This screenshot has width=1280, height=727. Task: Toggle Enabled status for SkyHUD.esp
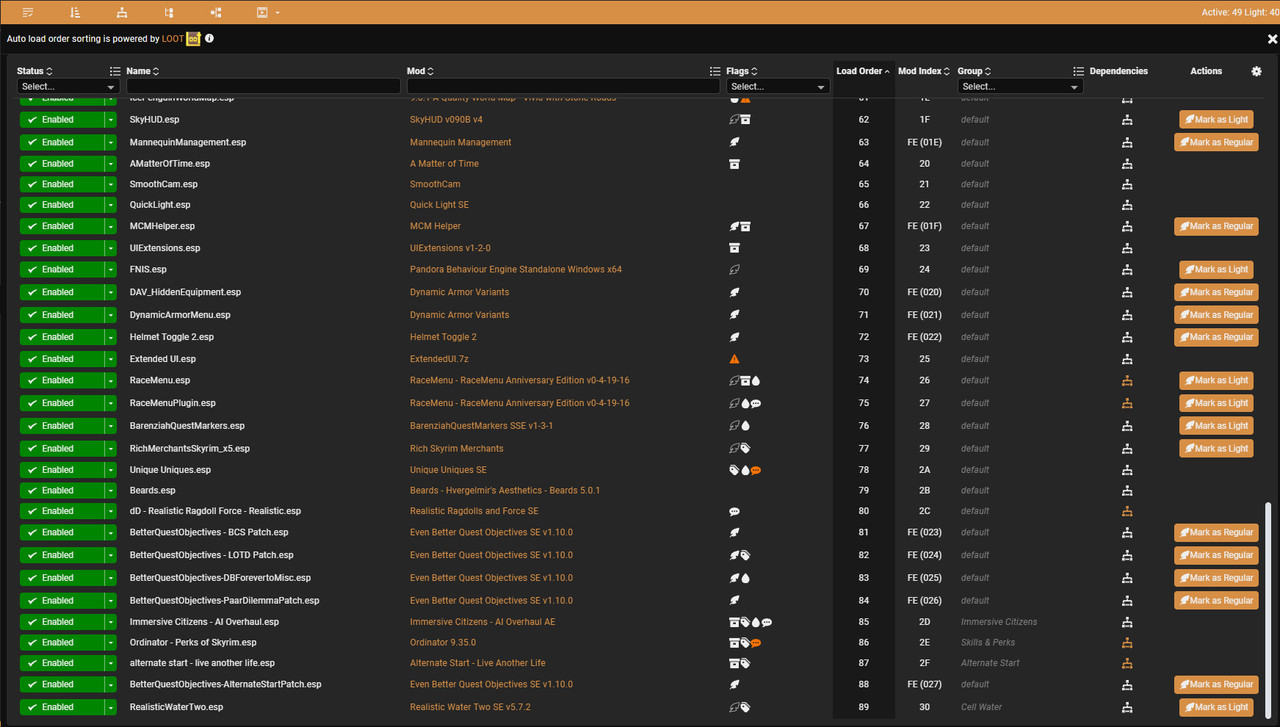61,119
